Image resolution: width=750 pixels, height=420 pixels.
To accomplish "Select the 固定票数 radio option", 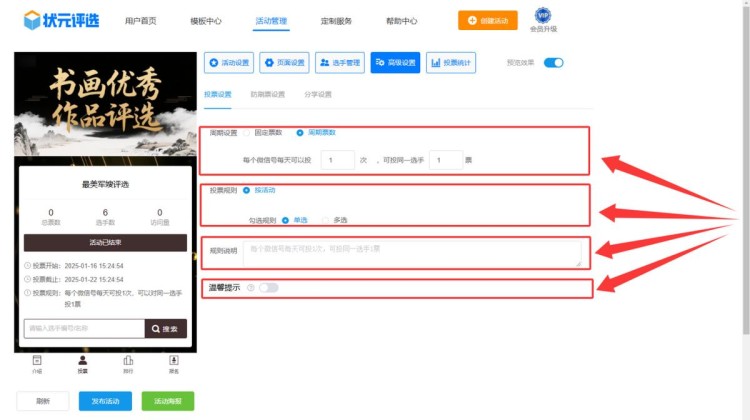I will (248, 132).
